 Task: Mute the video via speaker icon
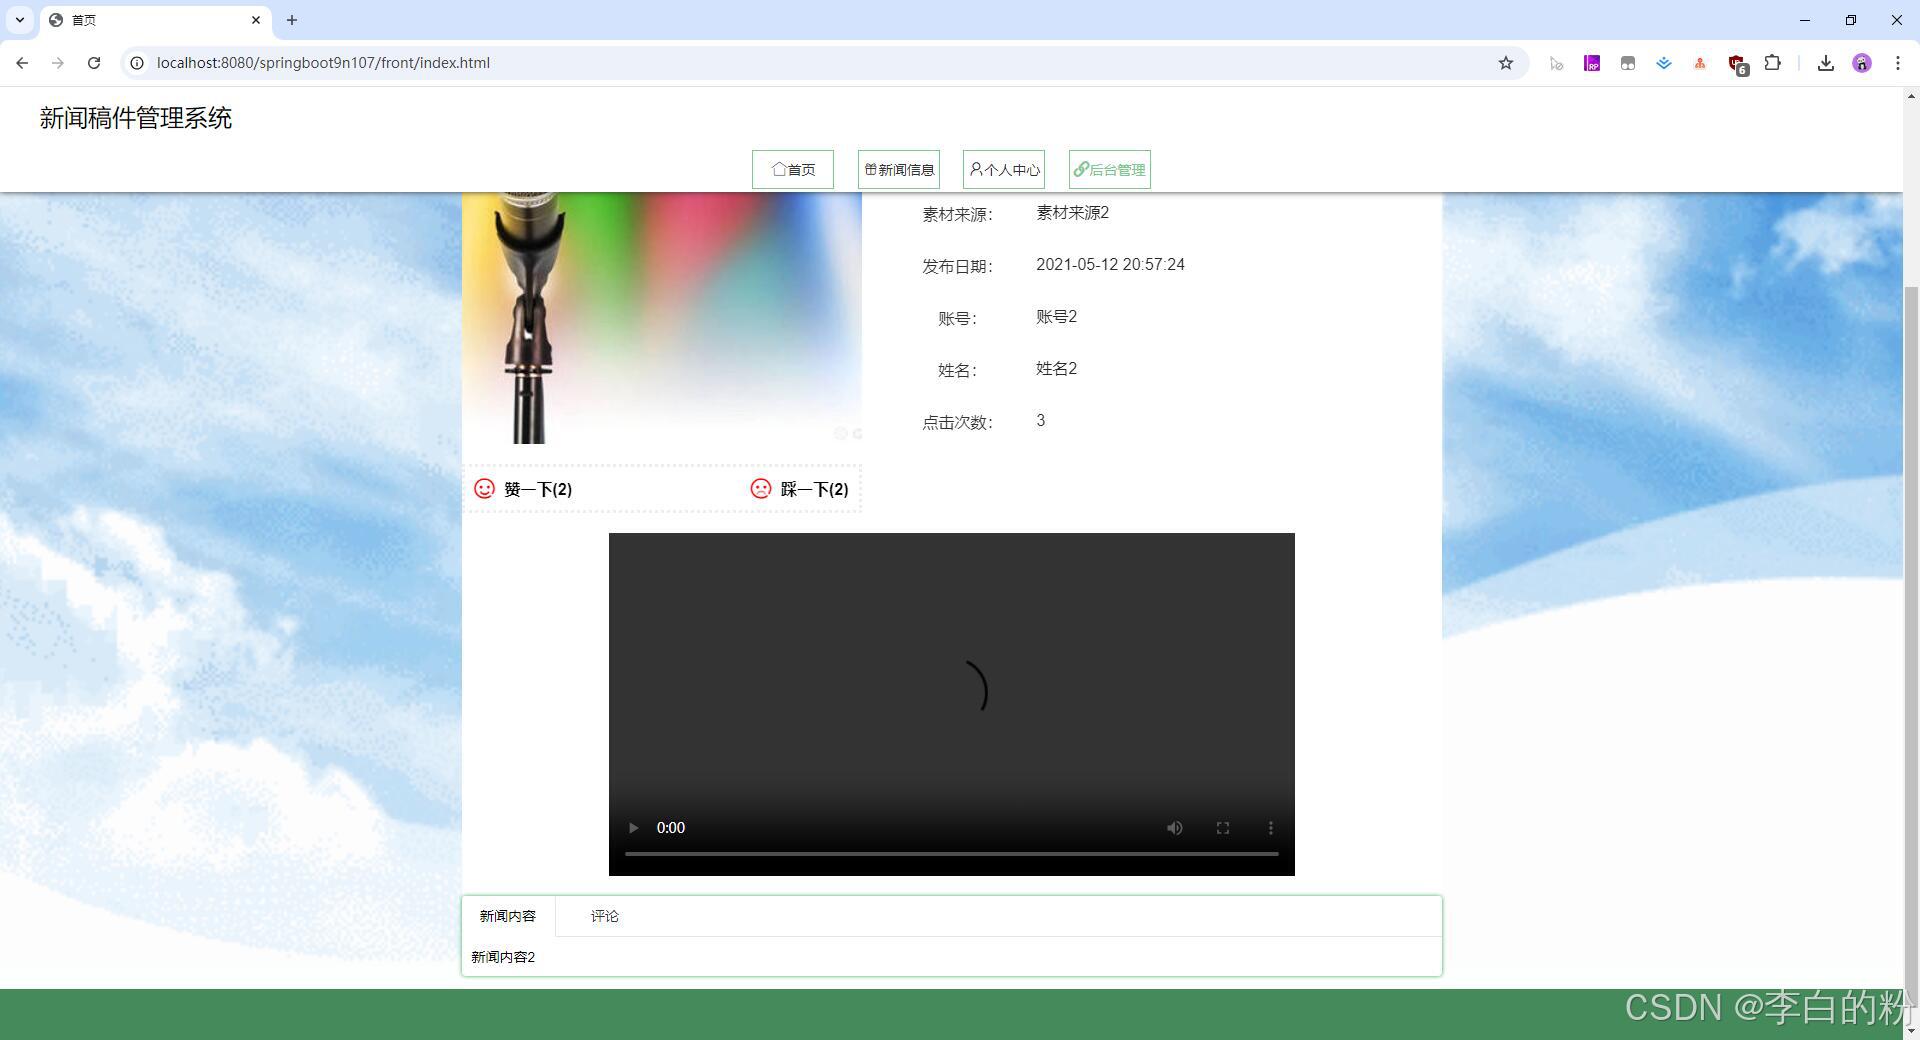[1175, 828]
